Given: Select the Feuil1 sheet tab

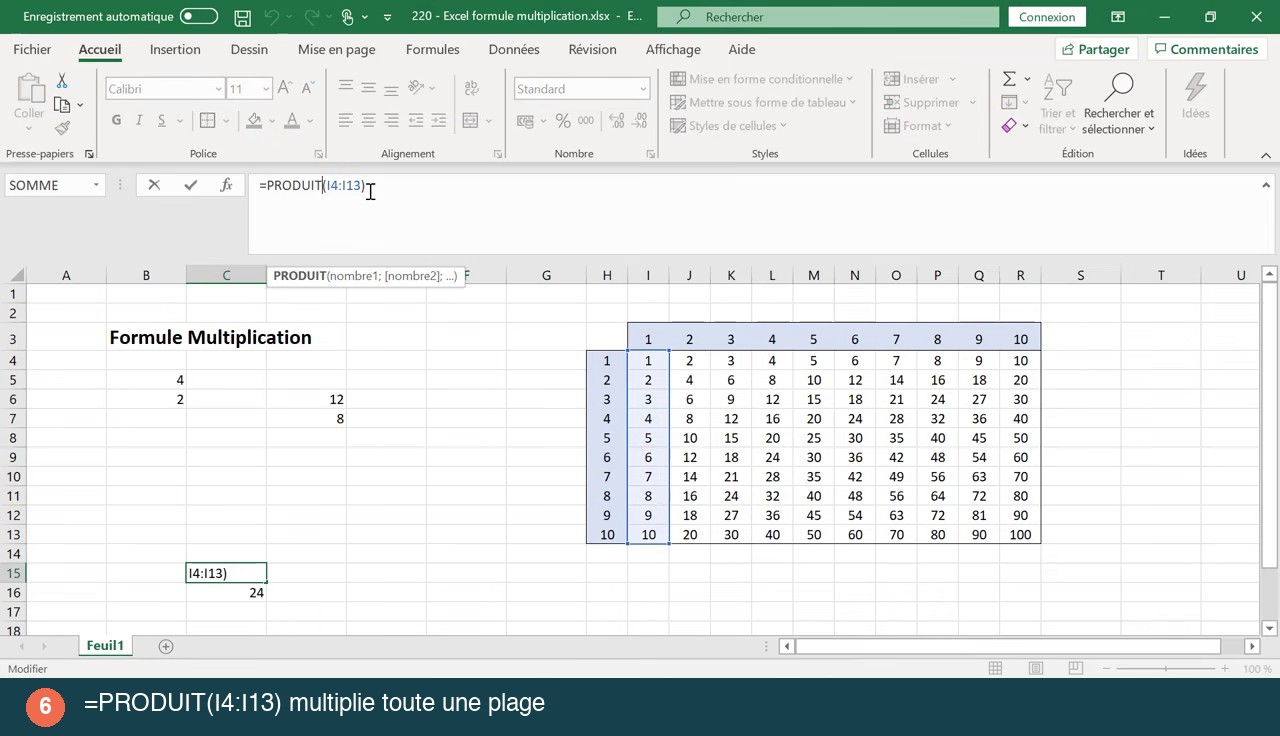Looking at the screenshot, I should 105,646.
